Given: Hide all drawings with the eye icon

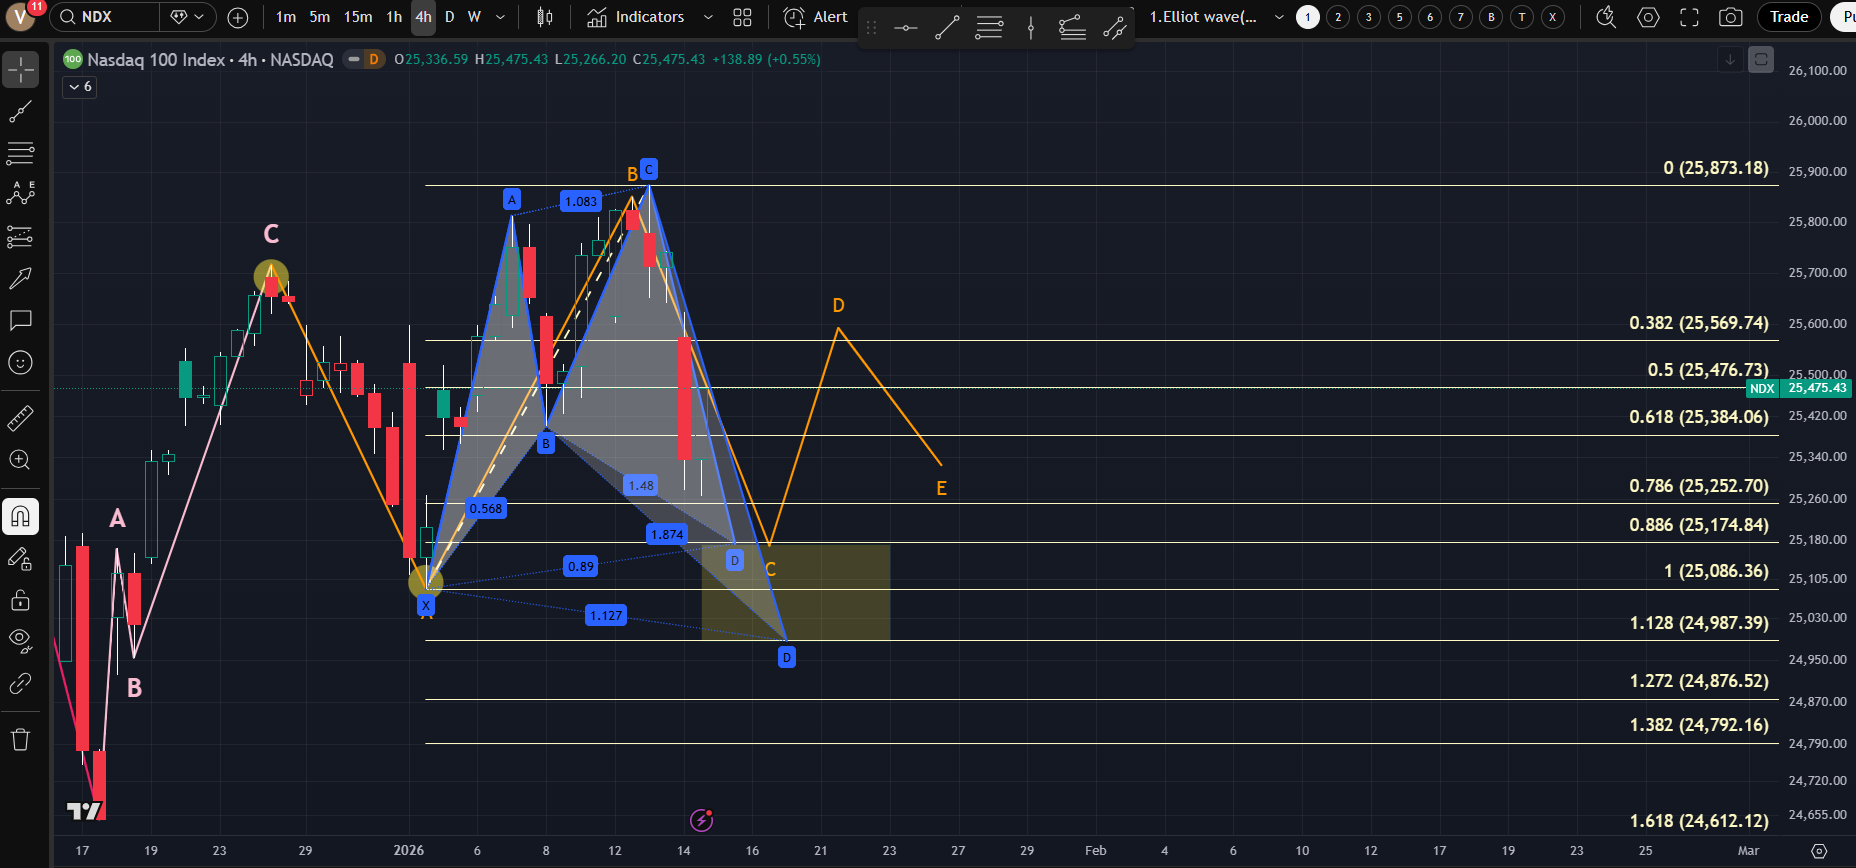Looking at the screenshot, I should coord(21,640).
